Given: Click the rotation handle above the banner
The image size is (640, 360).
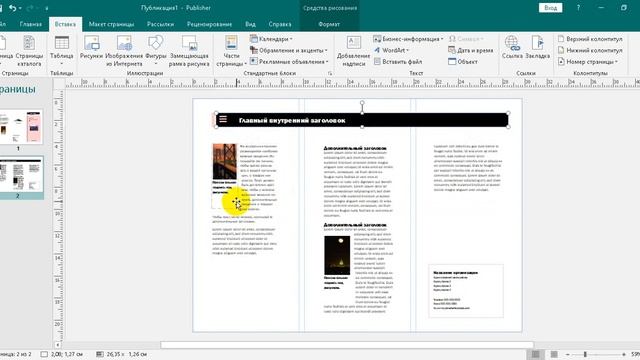Looking at the screenshot, I should coord(362,103).
